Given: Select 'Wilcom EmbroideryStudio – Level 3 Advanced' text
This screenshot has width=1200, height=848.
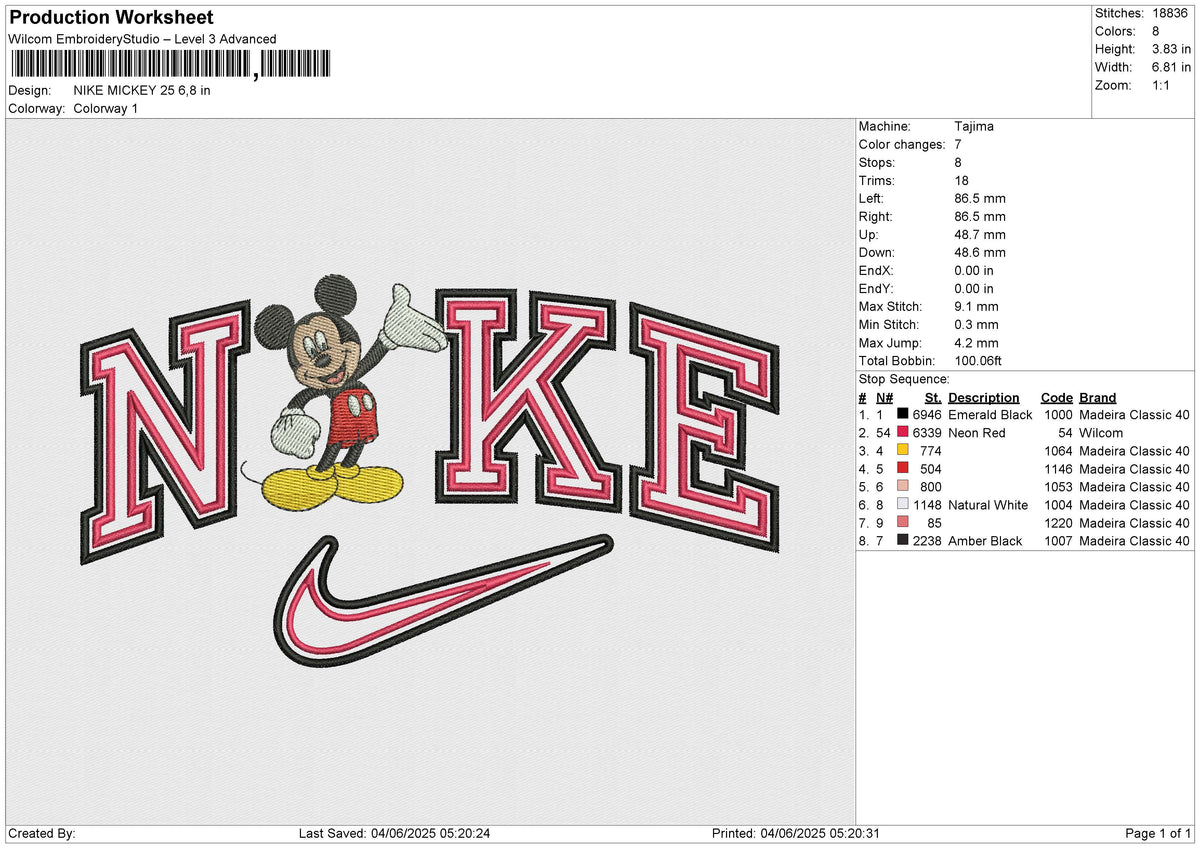Looking at the screenshot, I should tap(142, 39).
